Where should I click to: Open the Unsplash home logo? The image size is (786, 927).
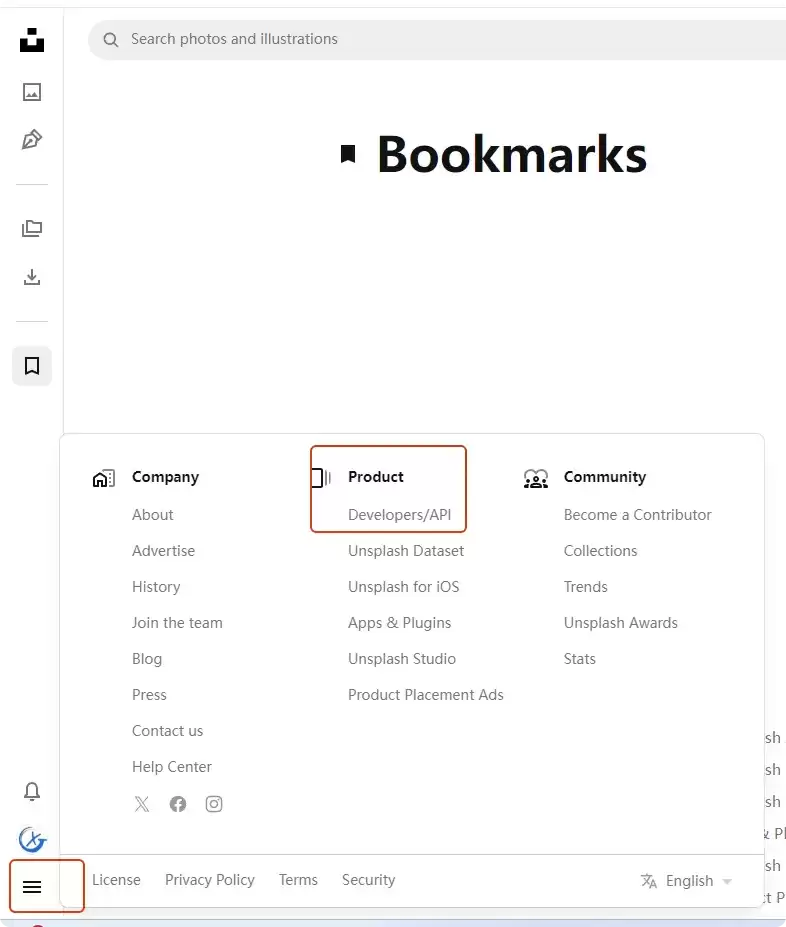tap(32, 40)
